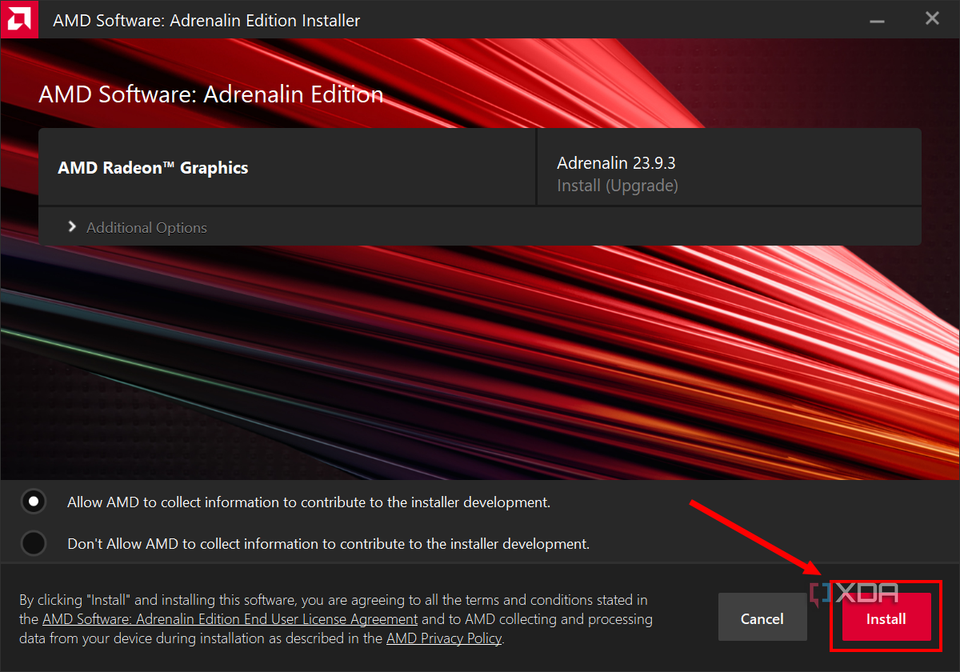
Task: Minimize the installer window
Action: pyautogui.click(x=877, y=19)
